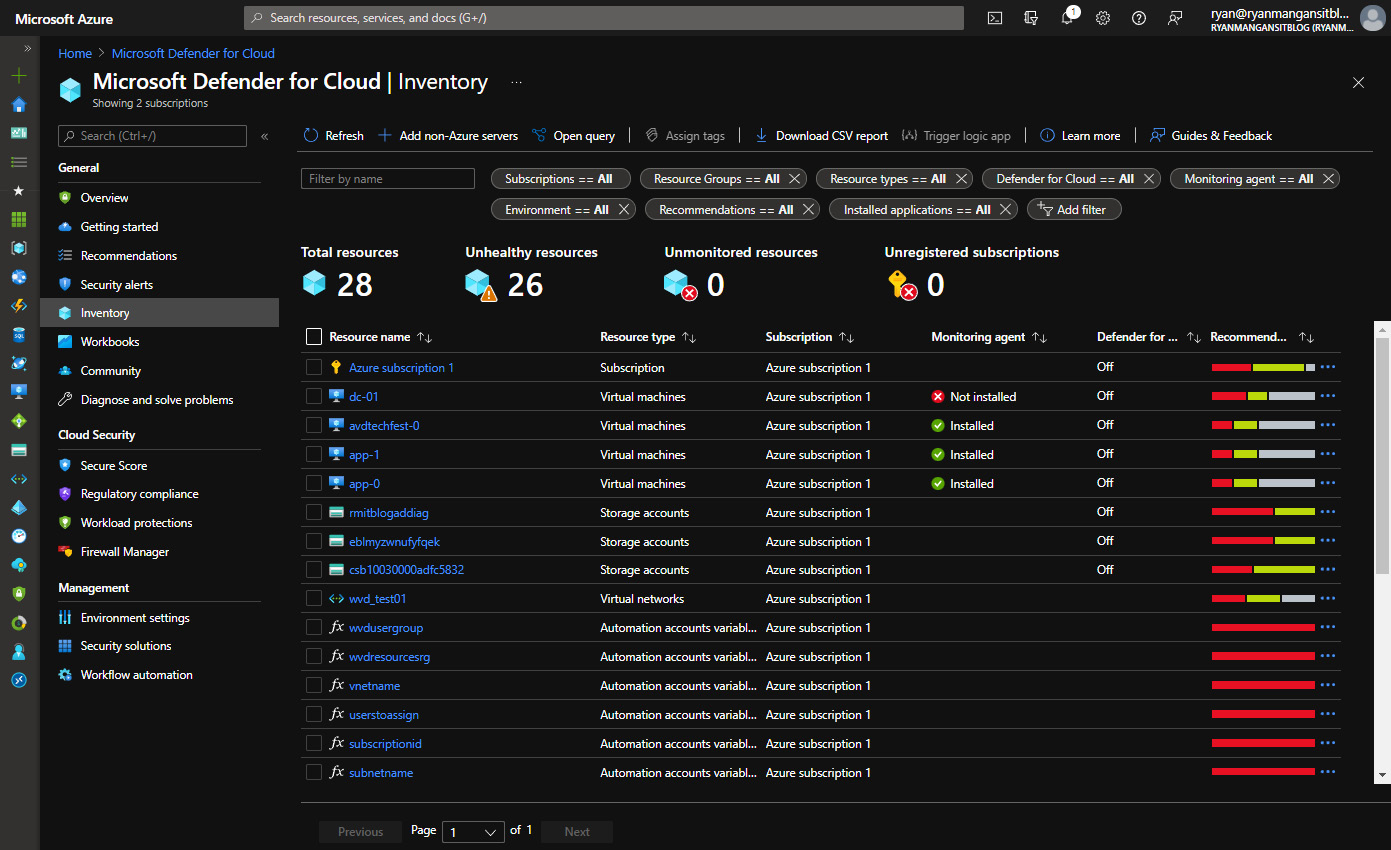The width and height of the screenshot is (1391, 850).
Task: Open Guides & Feedback
Action: (x=1211, y=135)
